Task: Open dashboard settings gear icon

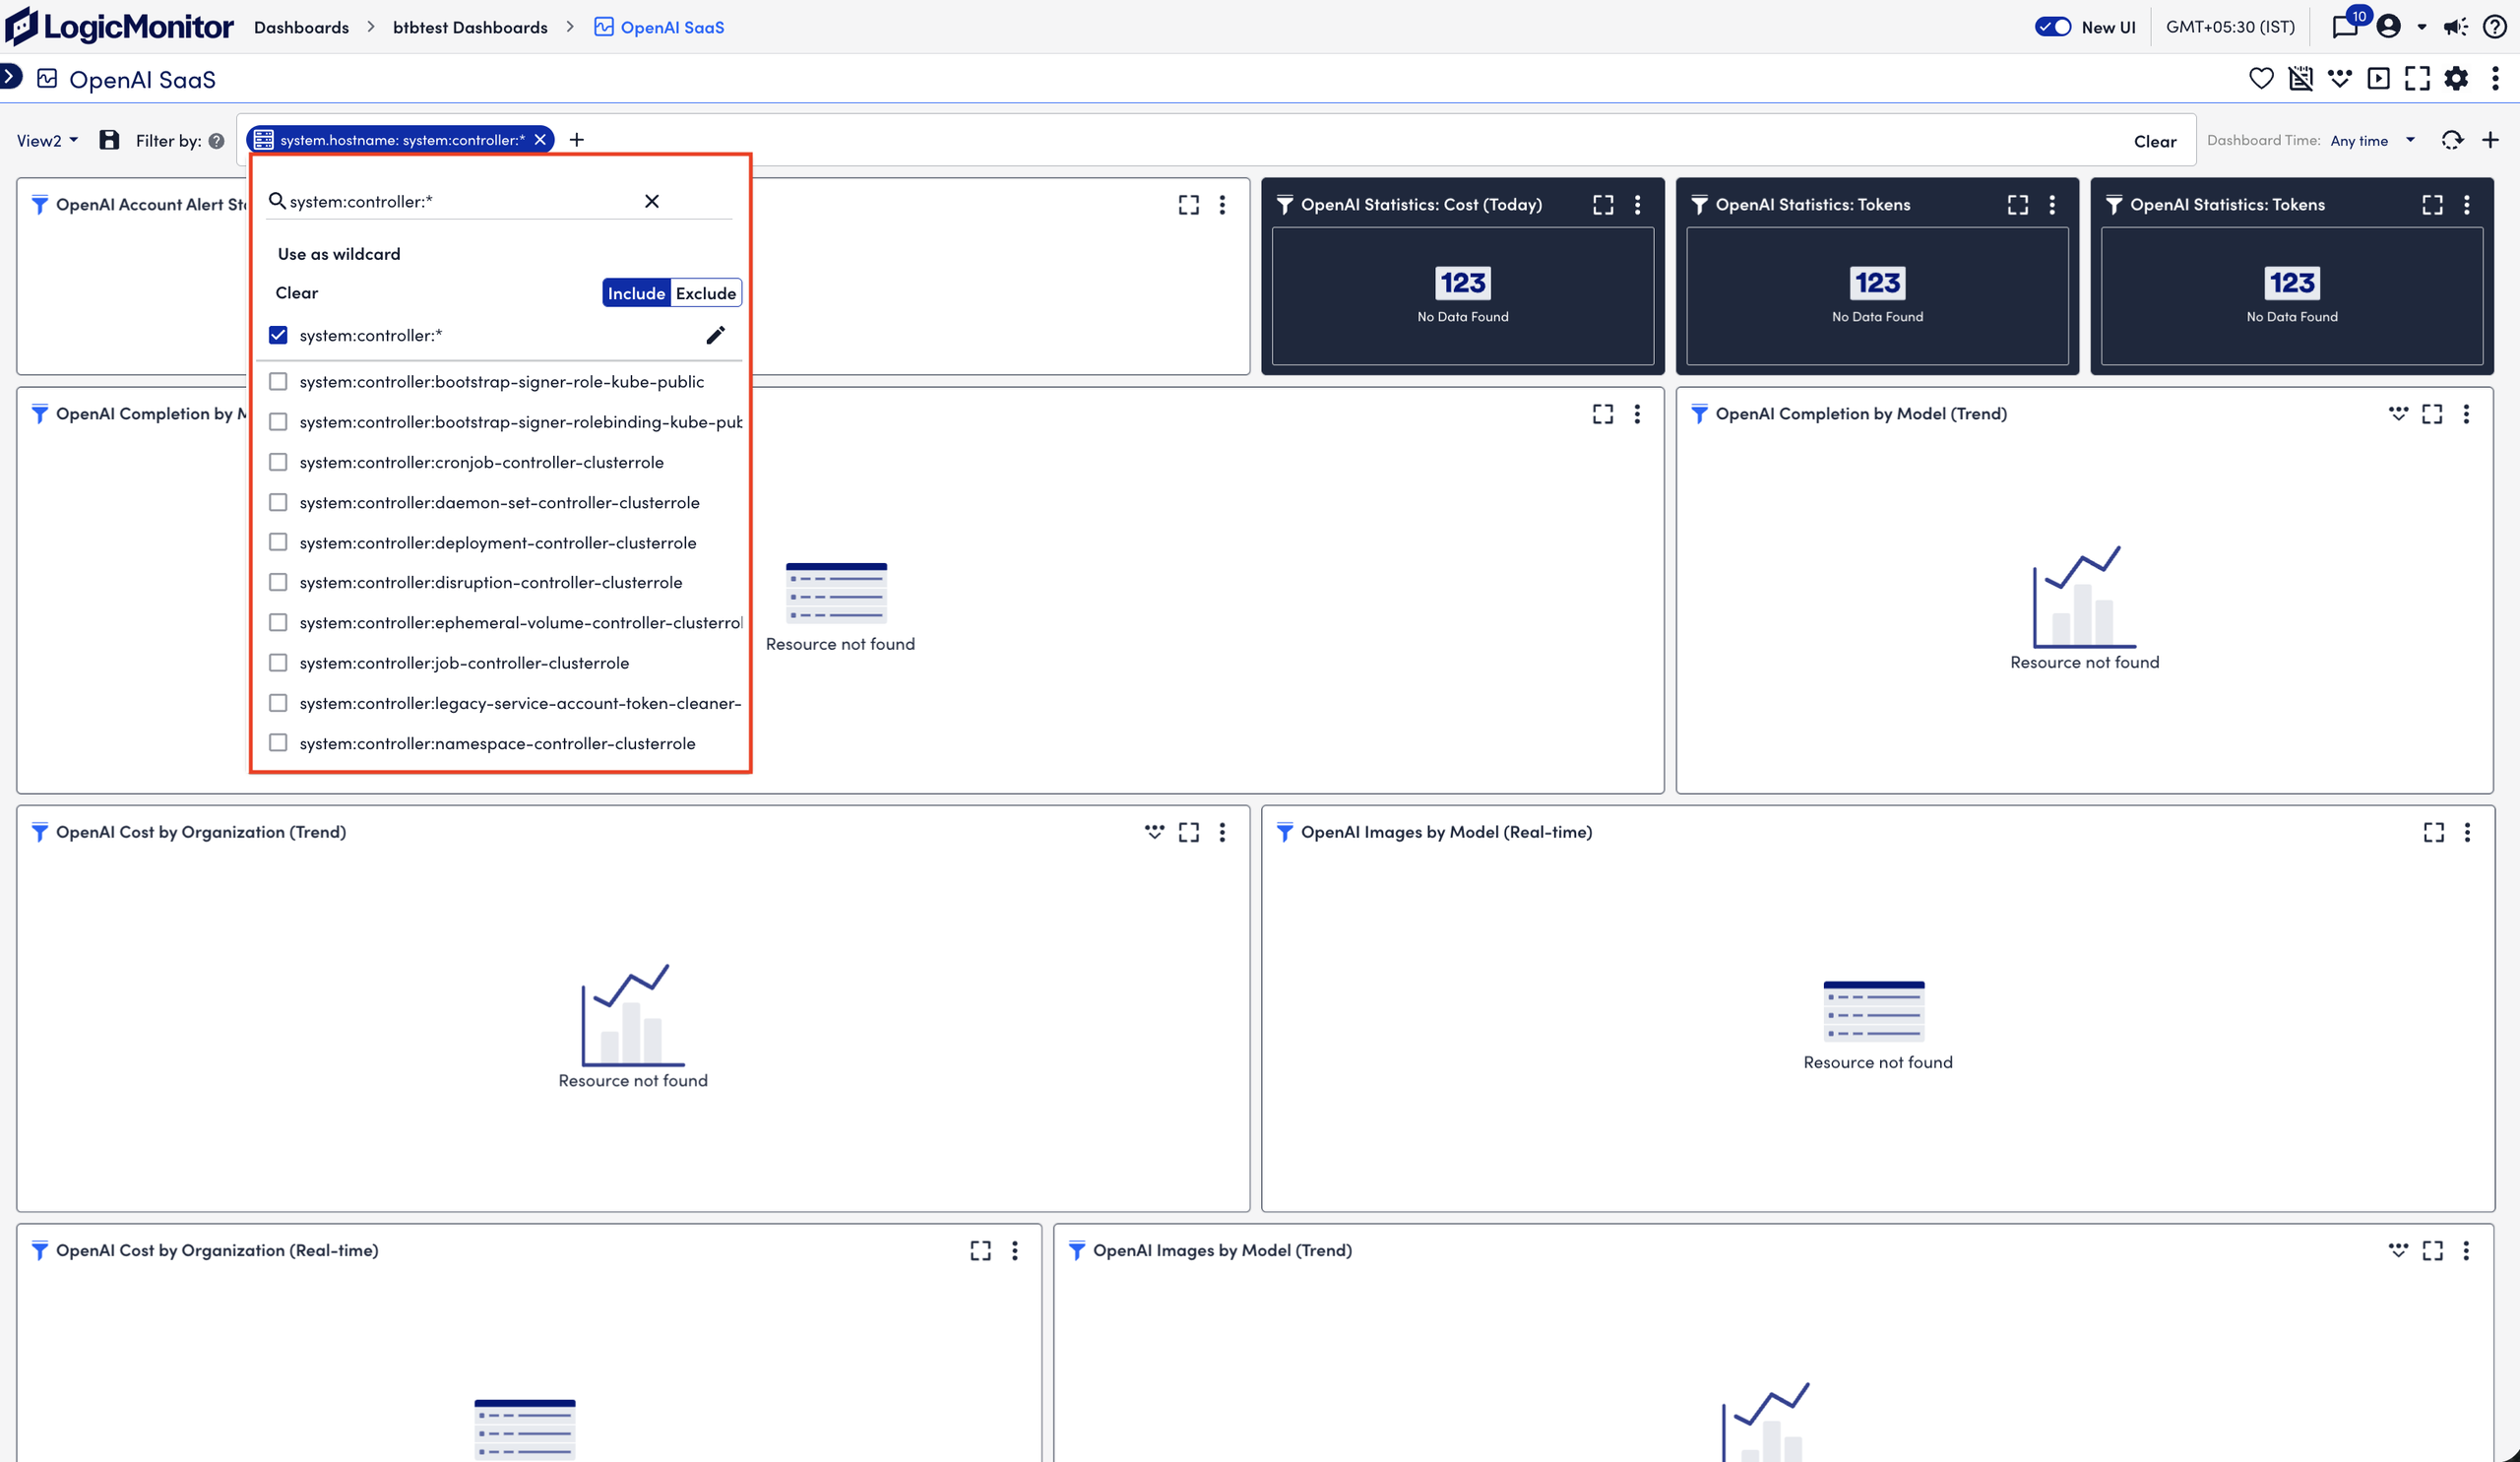Action: pos(2456,78)
